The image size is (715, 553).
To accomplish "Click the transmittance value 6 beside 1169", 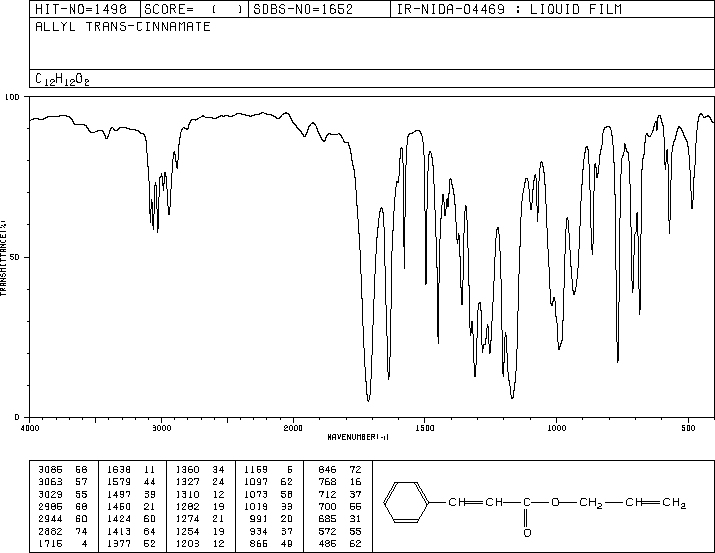I will coord(290,469).
